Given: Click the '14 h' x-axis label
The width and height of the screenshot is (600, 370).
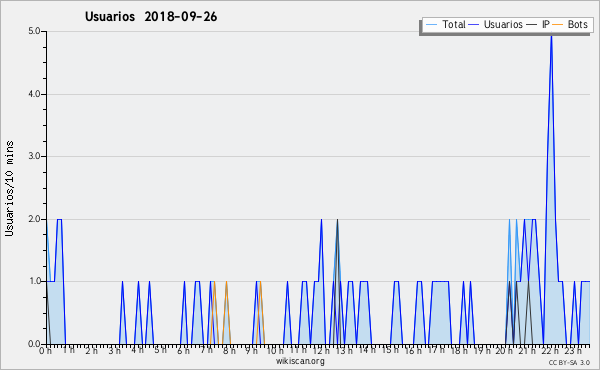Looking at the screenshot, I should point(367,350).
